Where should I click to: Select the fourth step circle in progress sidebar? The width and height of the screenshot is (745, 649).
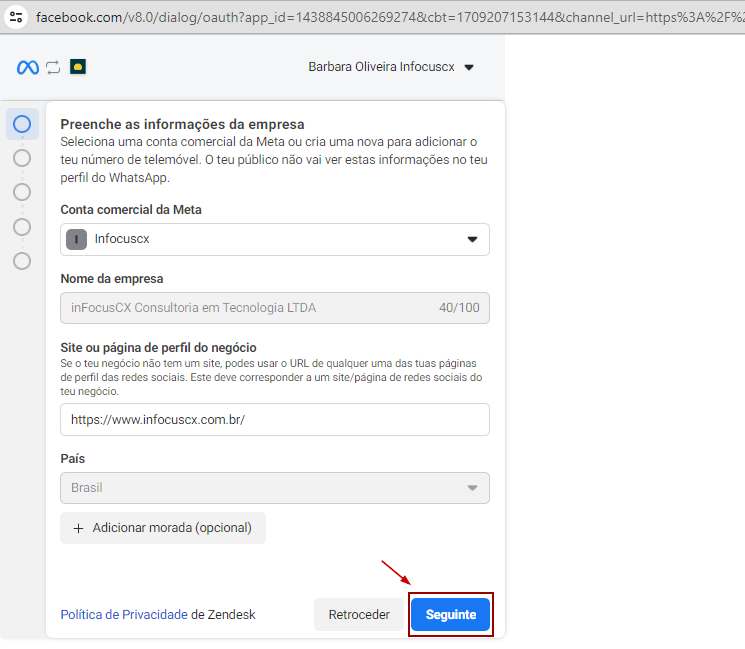pyautogui.click(x=22, y=227)
